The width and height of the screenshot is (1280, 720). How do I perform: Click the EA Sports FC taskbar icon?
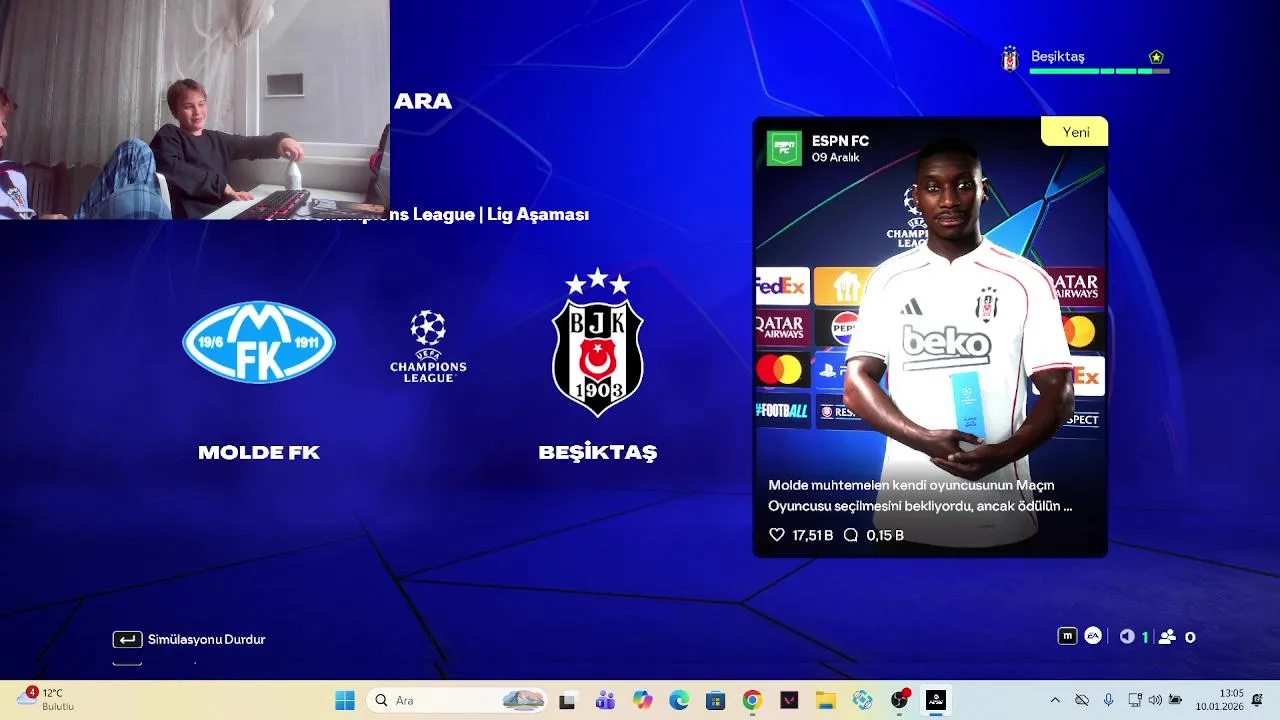[x=936, y=700]
